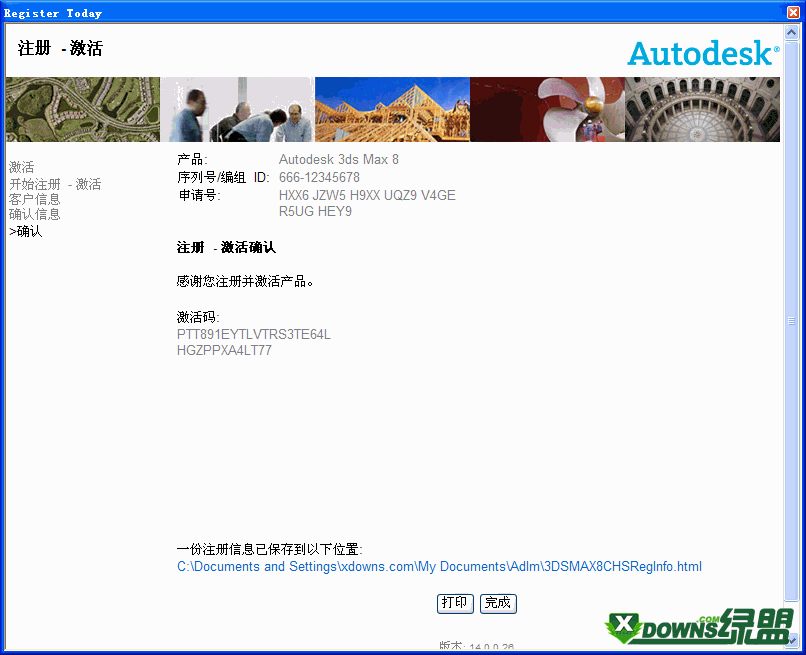Click the Autodesk logo
The image size is (806, 655).
pos(703,53)
